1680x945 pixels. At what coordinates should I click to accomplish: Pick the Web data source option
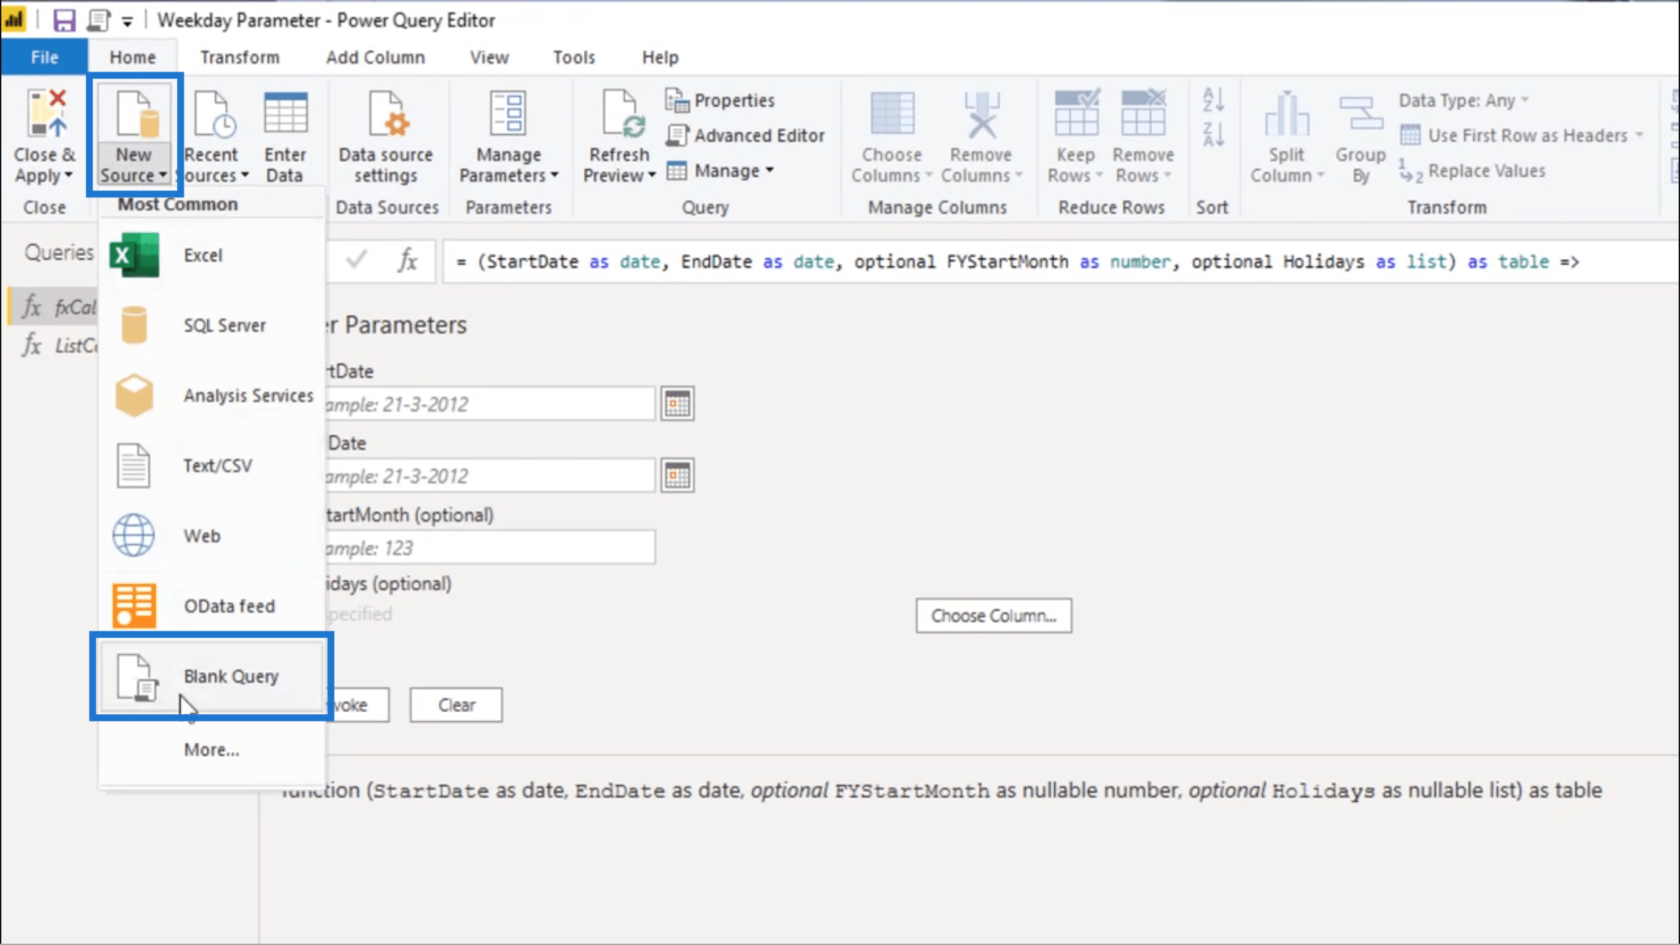click(201, 536)
